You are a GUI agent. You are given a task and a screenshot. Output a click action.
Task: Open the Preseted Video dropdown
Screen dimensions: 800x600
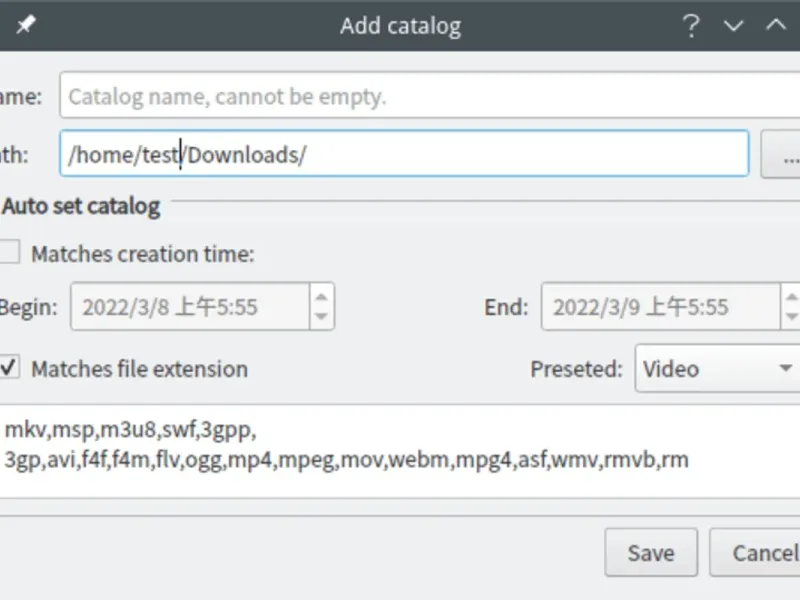click(716, 369)
